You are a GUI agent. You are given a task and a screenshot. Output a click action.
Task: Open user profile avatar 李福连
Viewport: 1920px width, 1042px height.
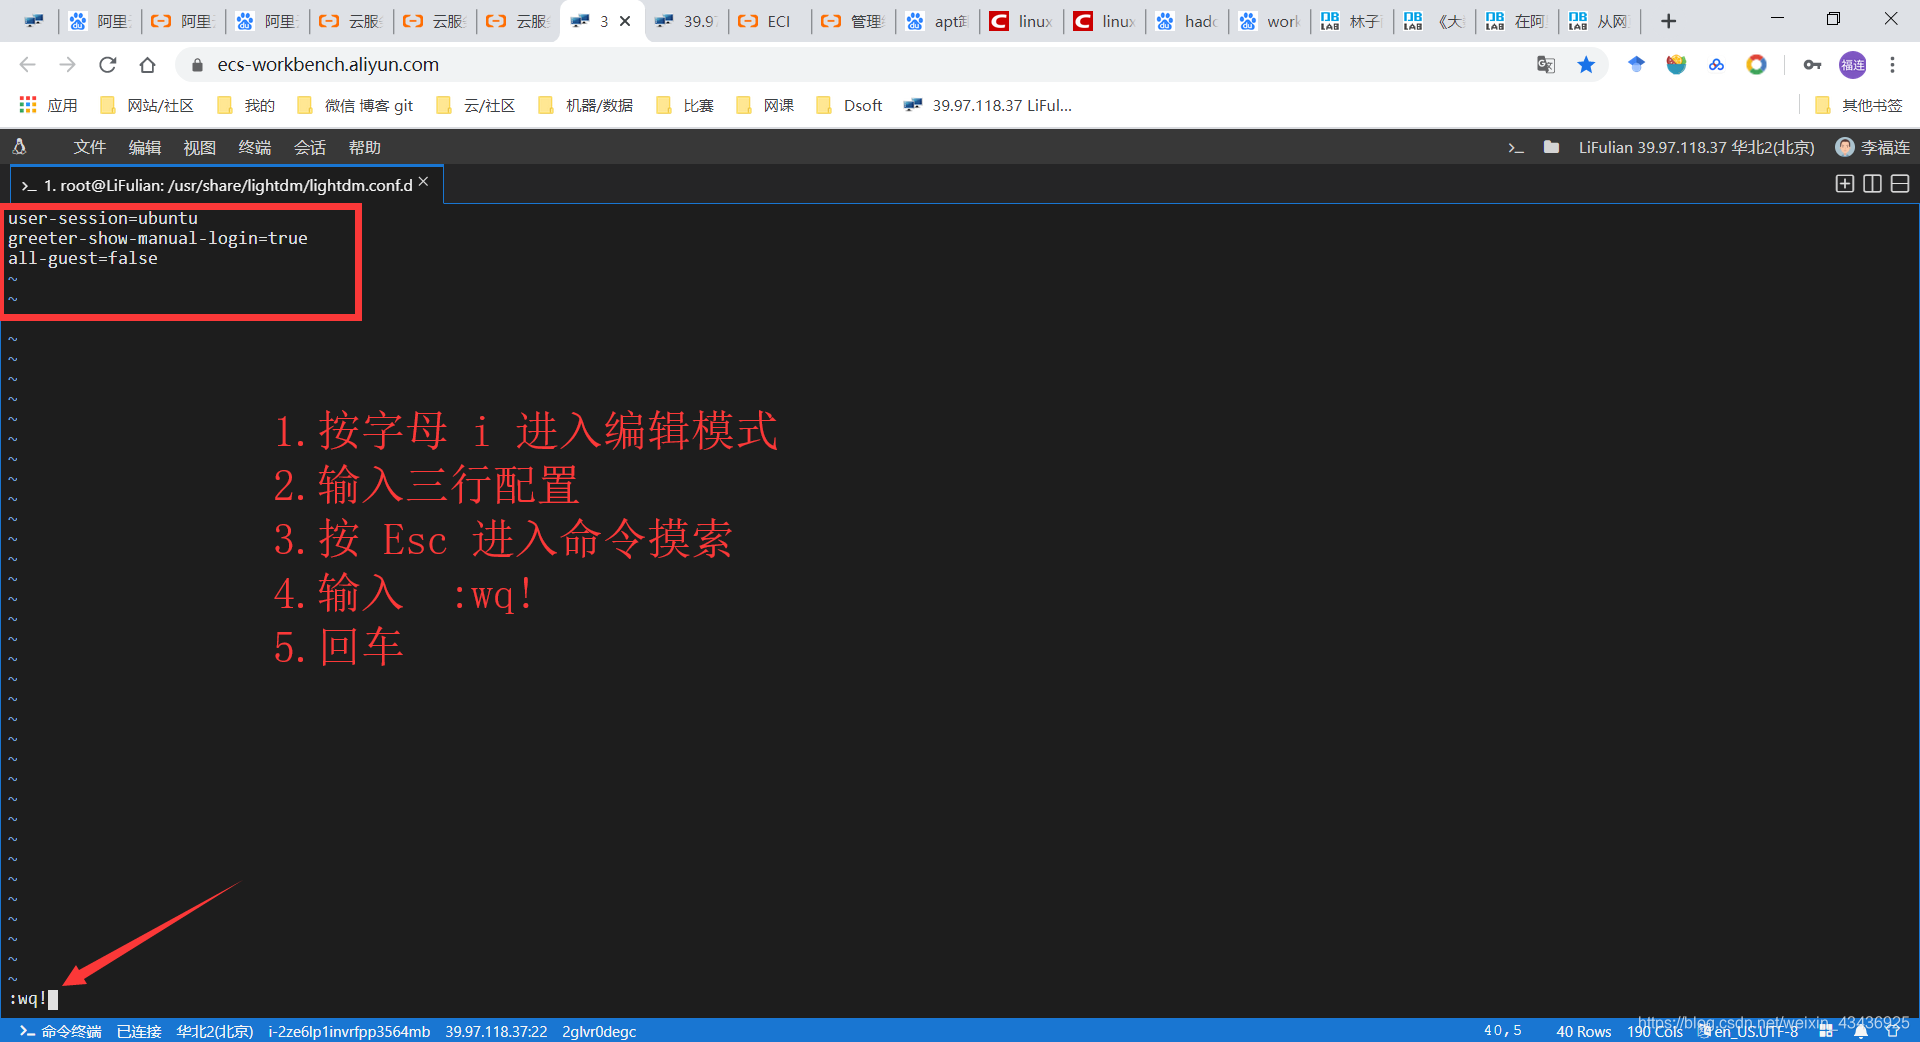point(1845,147)
